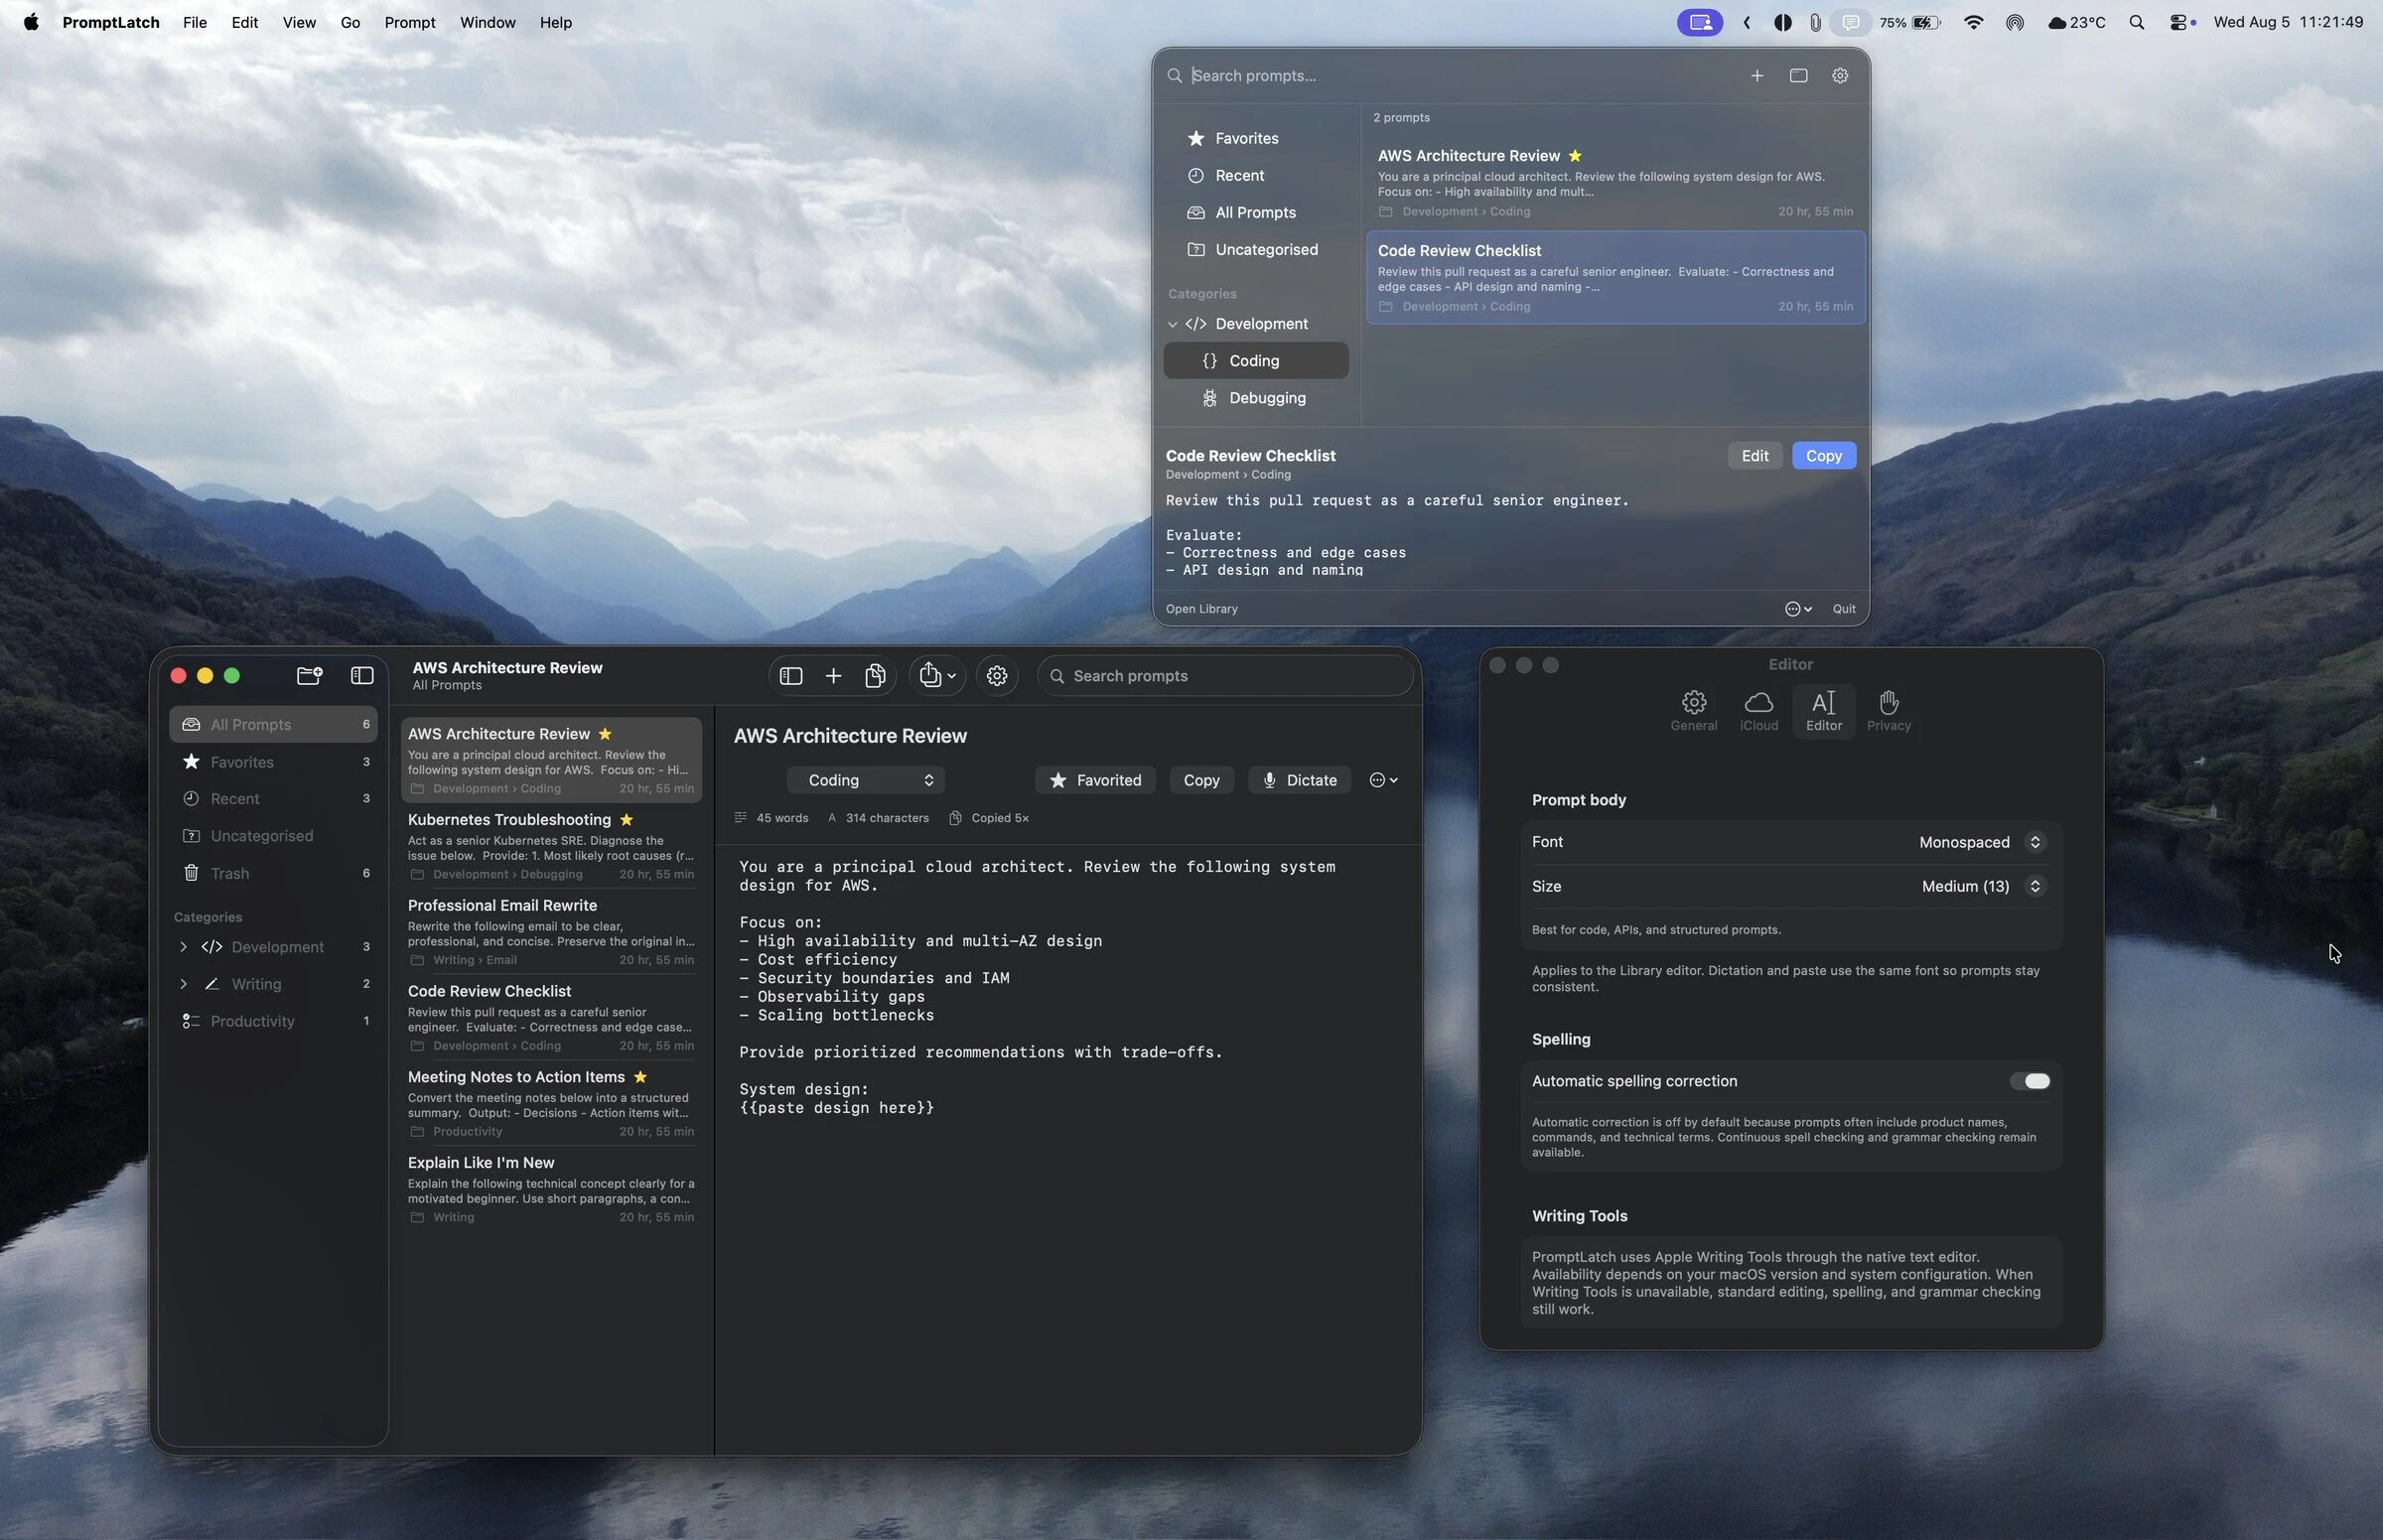Click the Dictate button

pos(1299,780)
